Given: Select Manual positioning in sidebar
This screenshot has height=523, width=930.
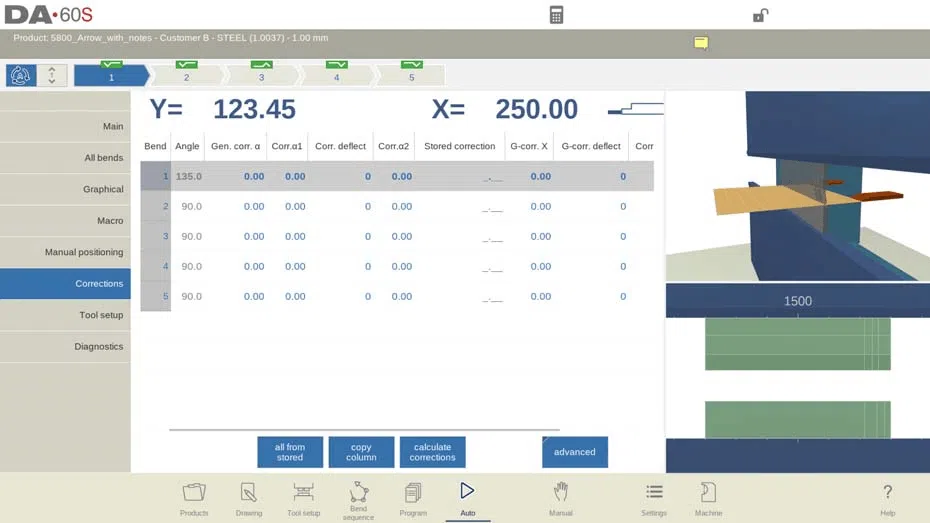Looking at the screenshot, I should click(65, 253).
